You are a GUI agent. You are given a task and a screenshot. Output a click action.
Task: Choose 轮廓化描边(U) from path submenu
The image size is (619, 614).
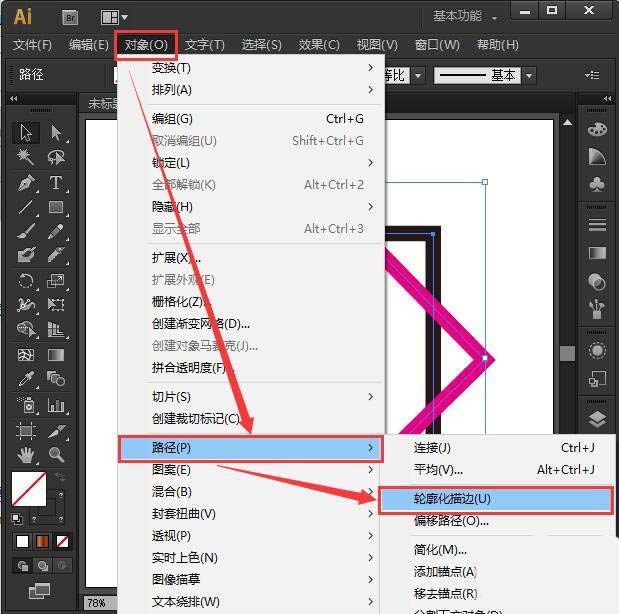pyautogui.click(x=496, y=499)
